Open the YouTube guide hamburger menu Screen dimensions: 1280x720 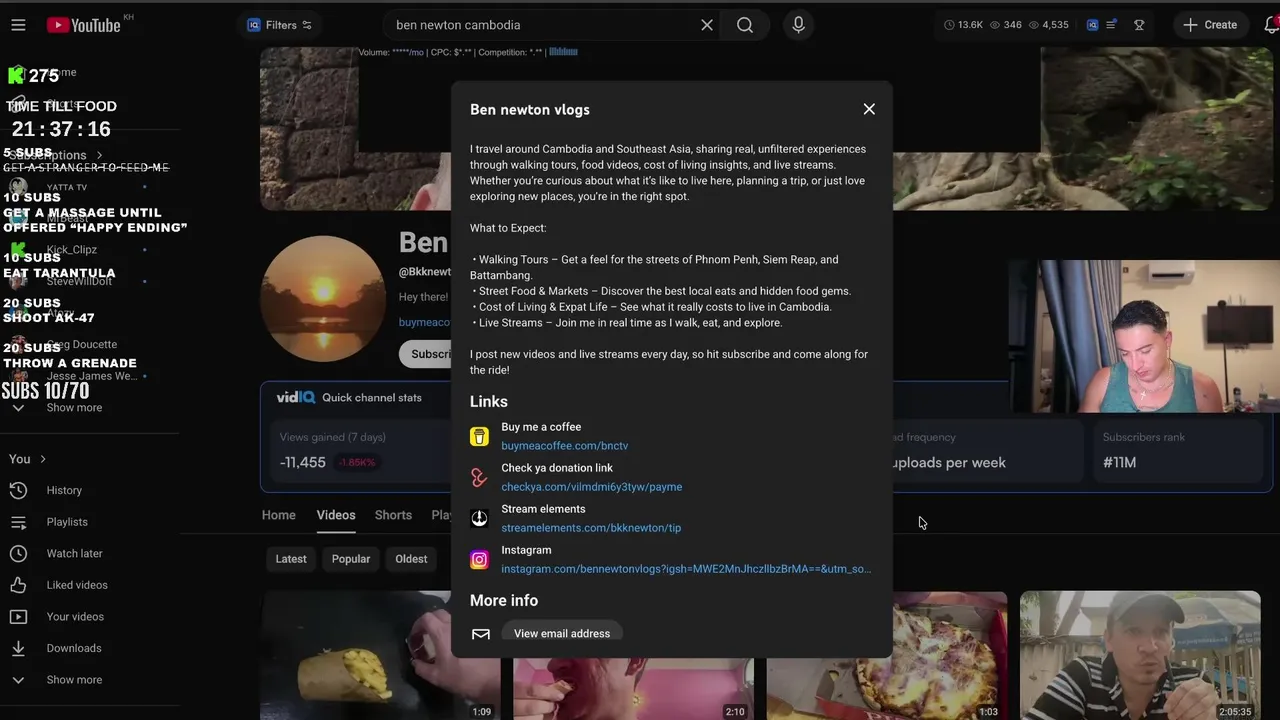tap(18, 25)
